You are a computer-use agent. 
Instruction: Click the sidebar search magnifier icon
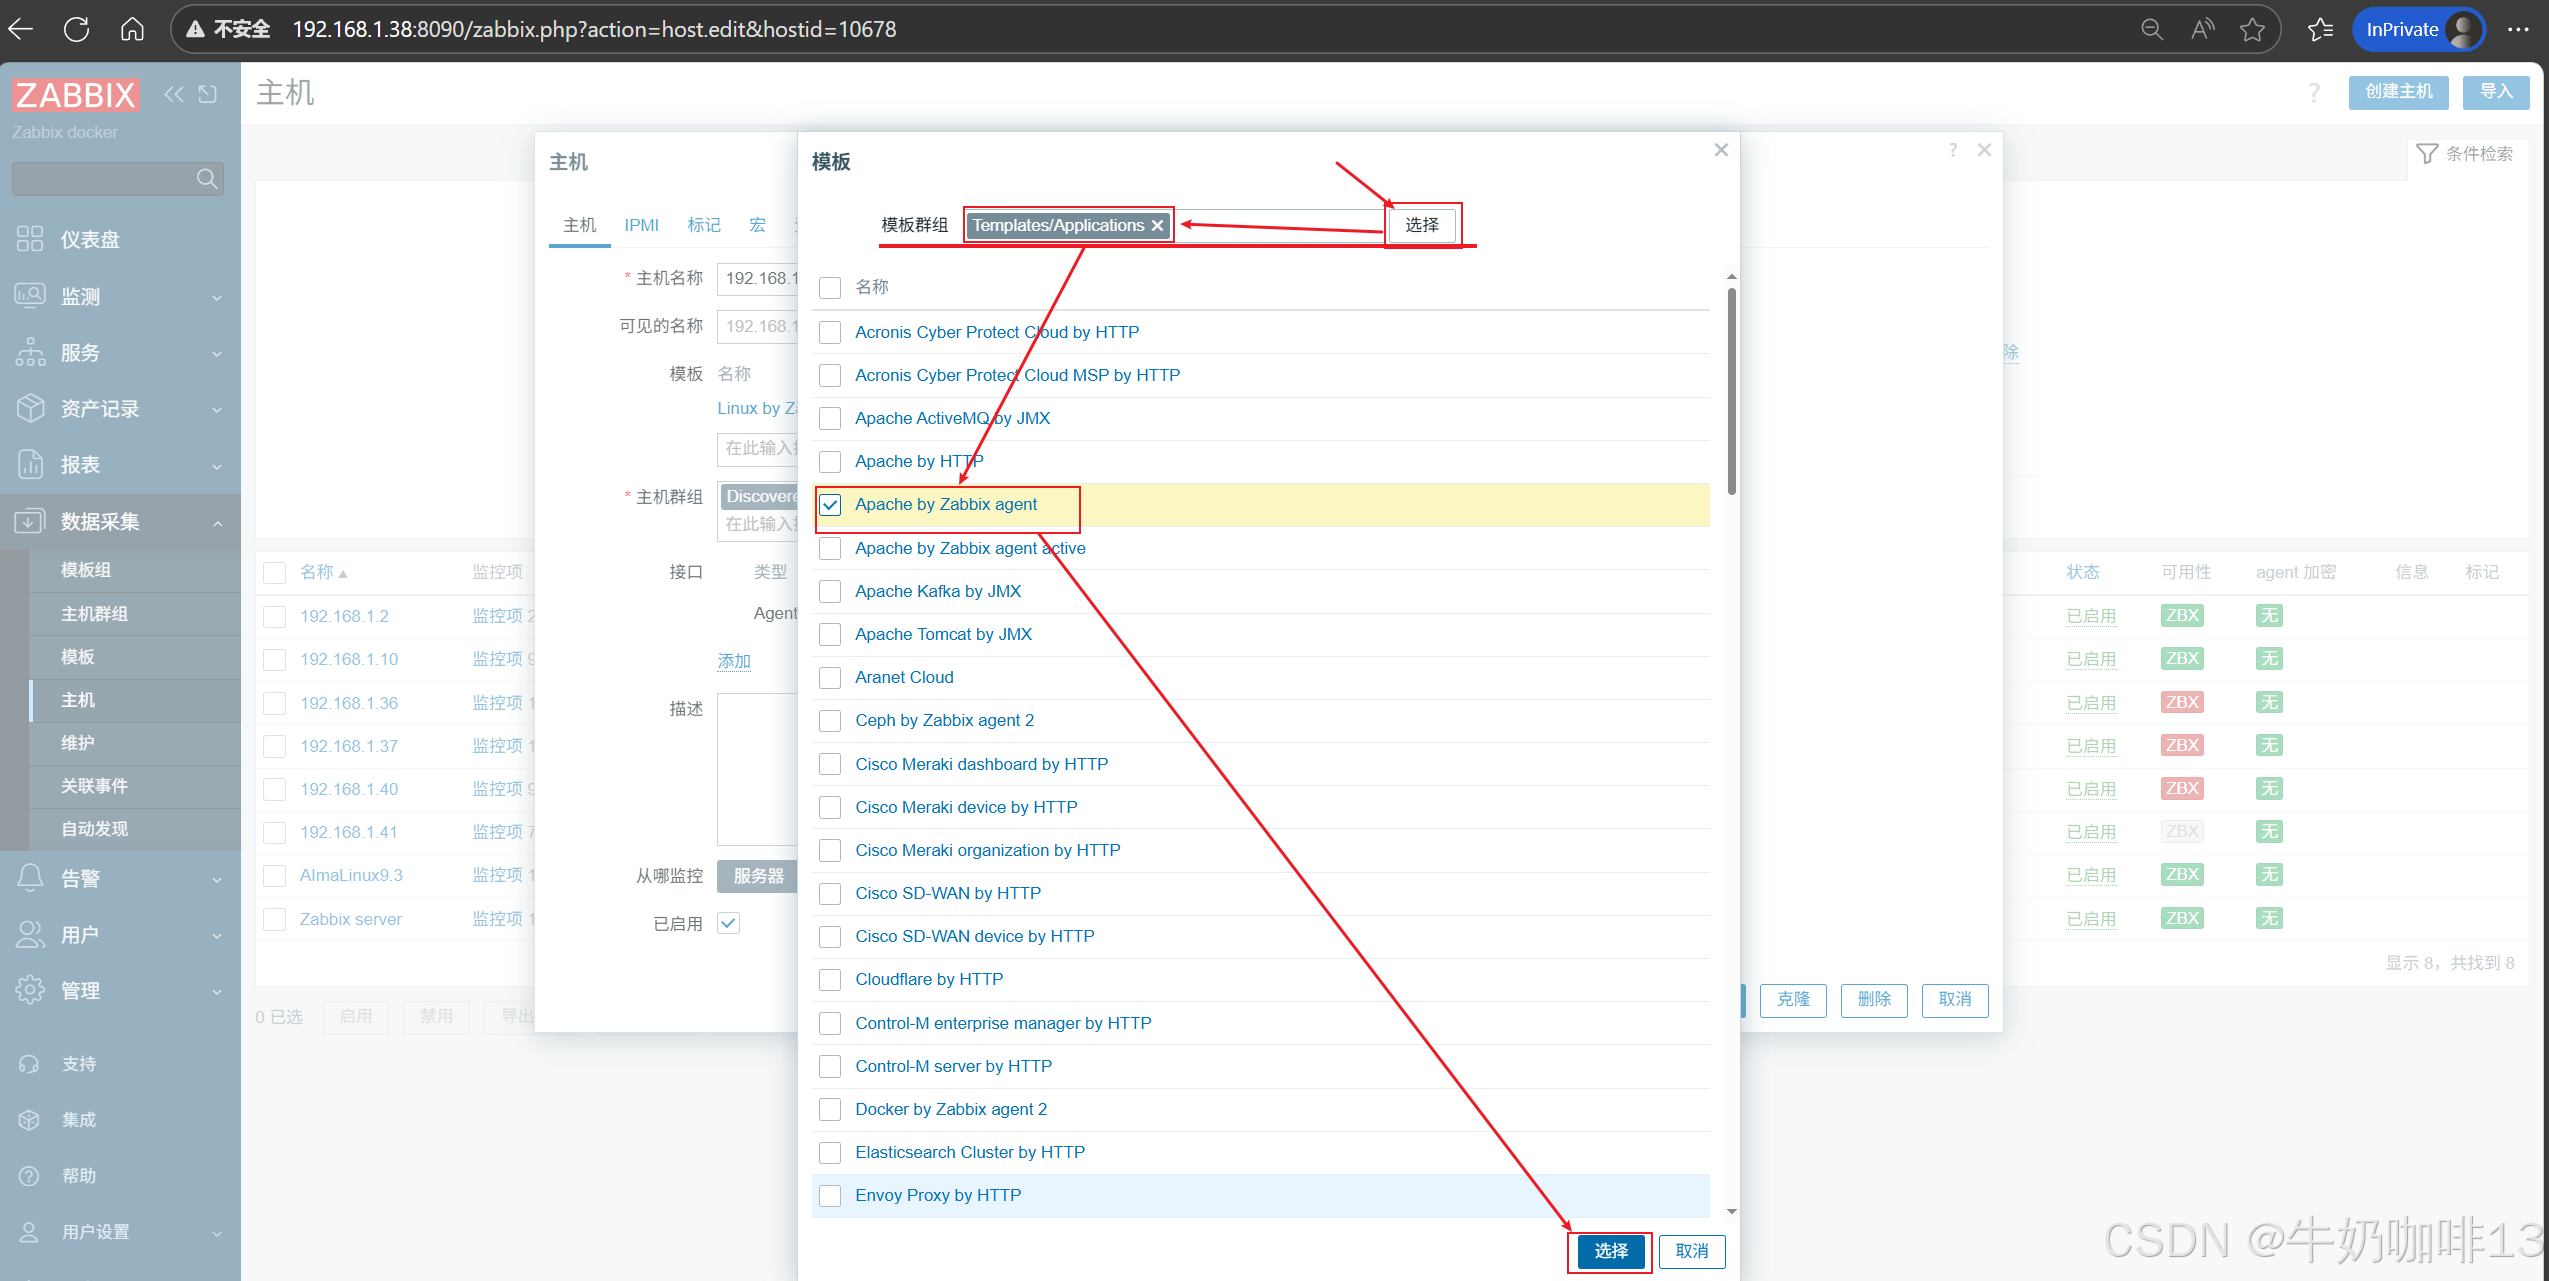click(x=206, y=179)
